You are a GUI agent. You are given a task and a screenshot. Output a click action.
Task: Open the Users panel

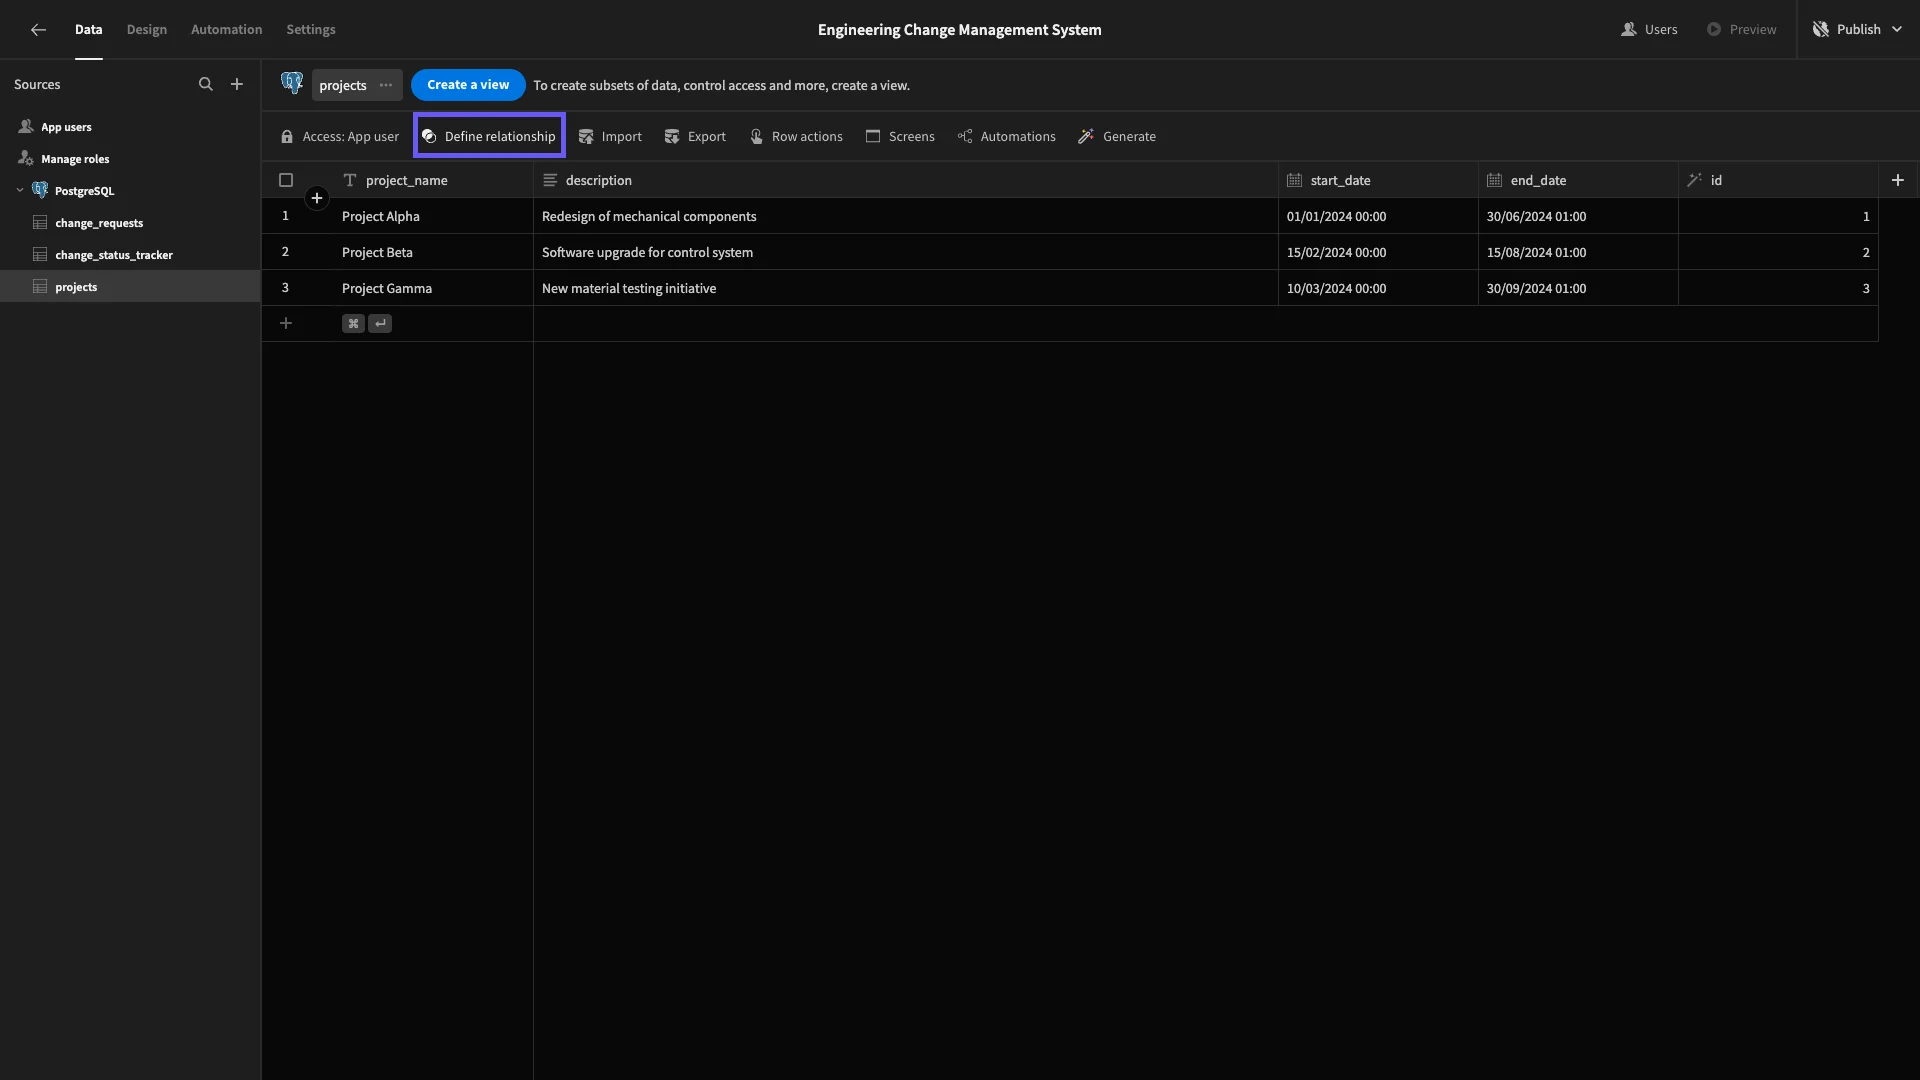[x=1649, y=30]
